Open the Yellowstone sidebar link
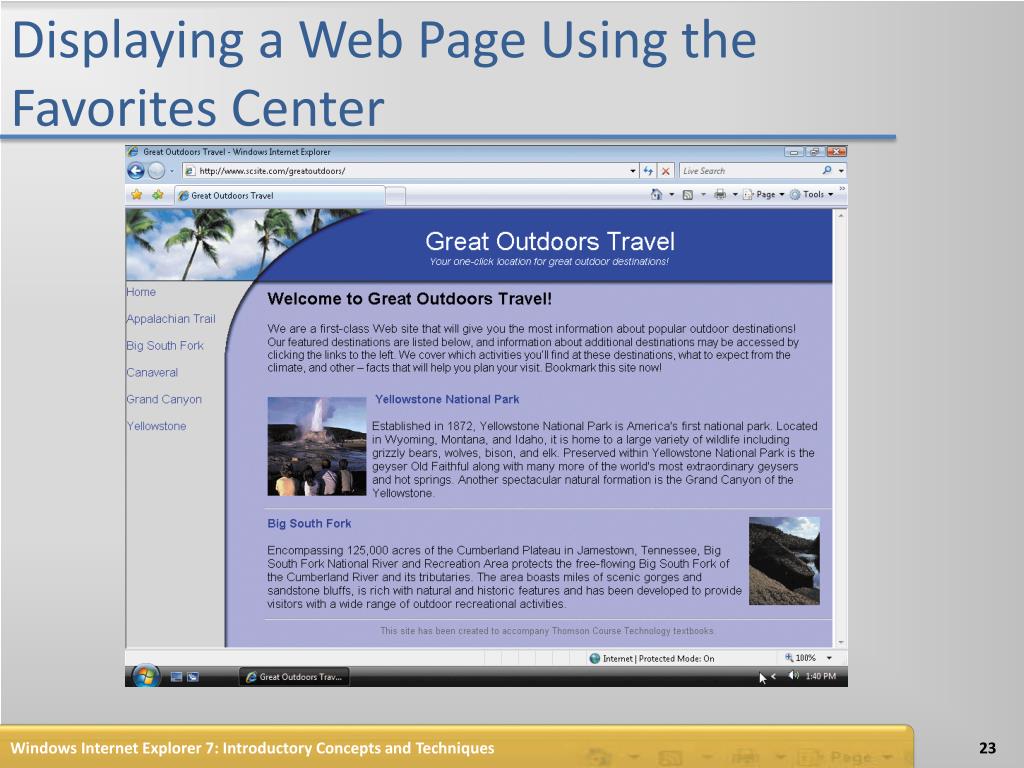 (156, 426)
